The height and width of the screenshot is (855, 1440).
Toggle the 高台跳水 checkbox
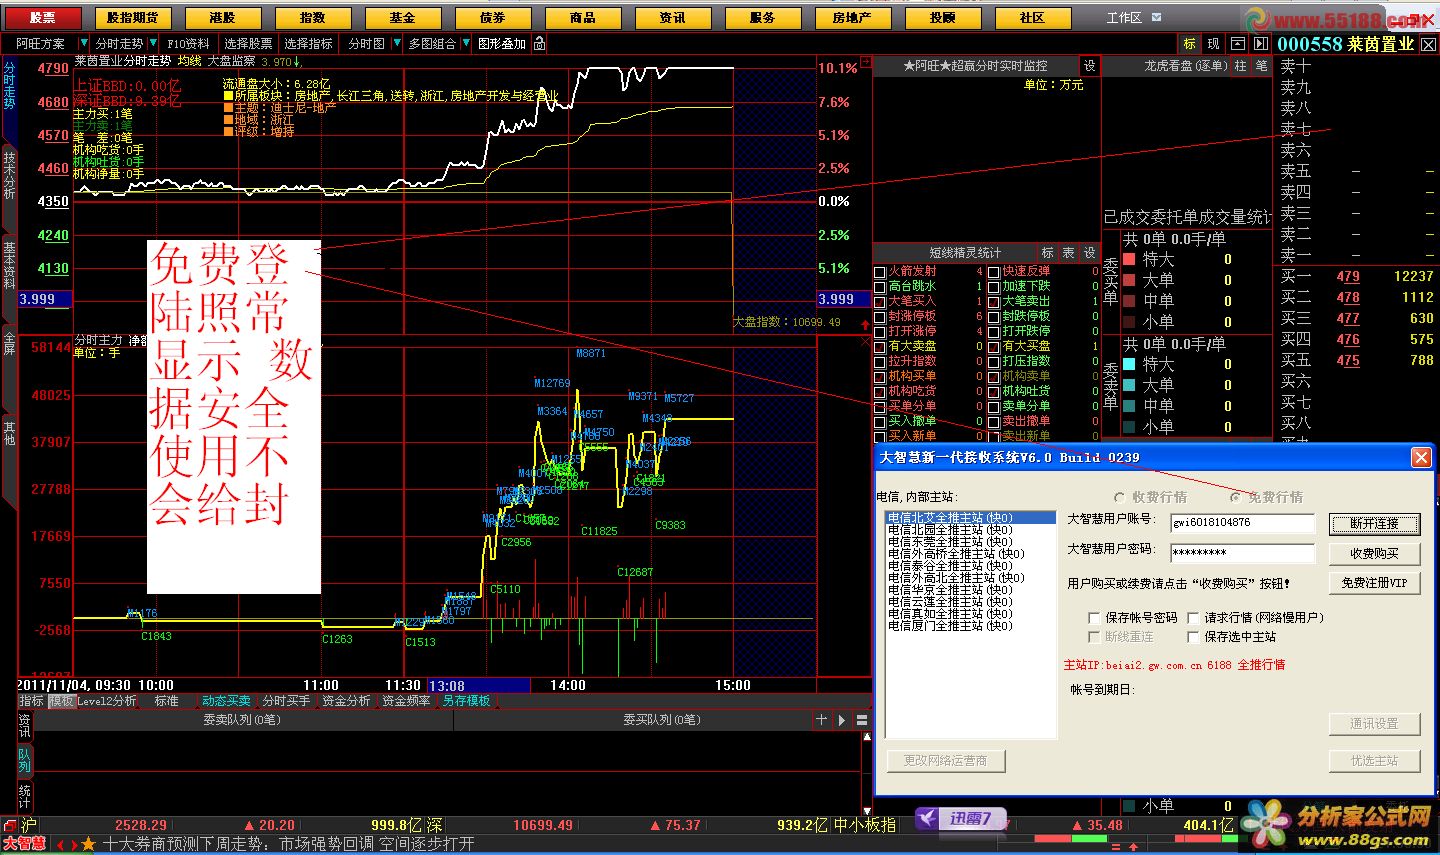pyautogui.click(x=880, y=287)
